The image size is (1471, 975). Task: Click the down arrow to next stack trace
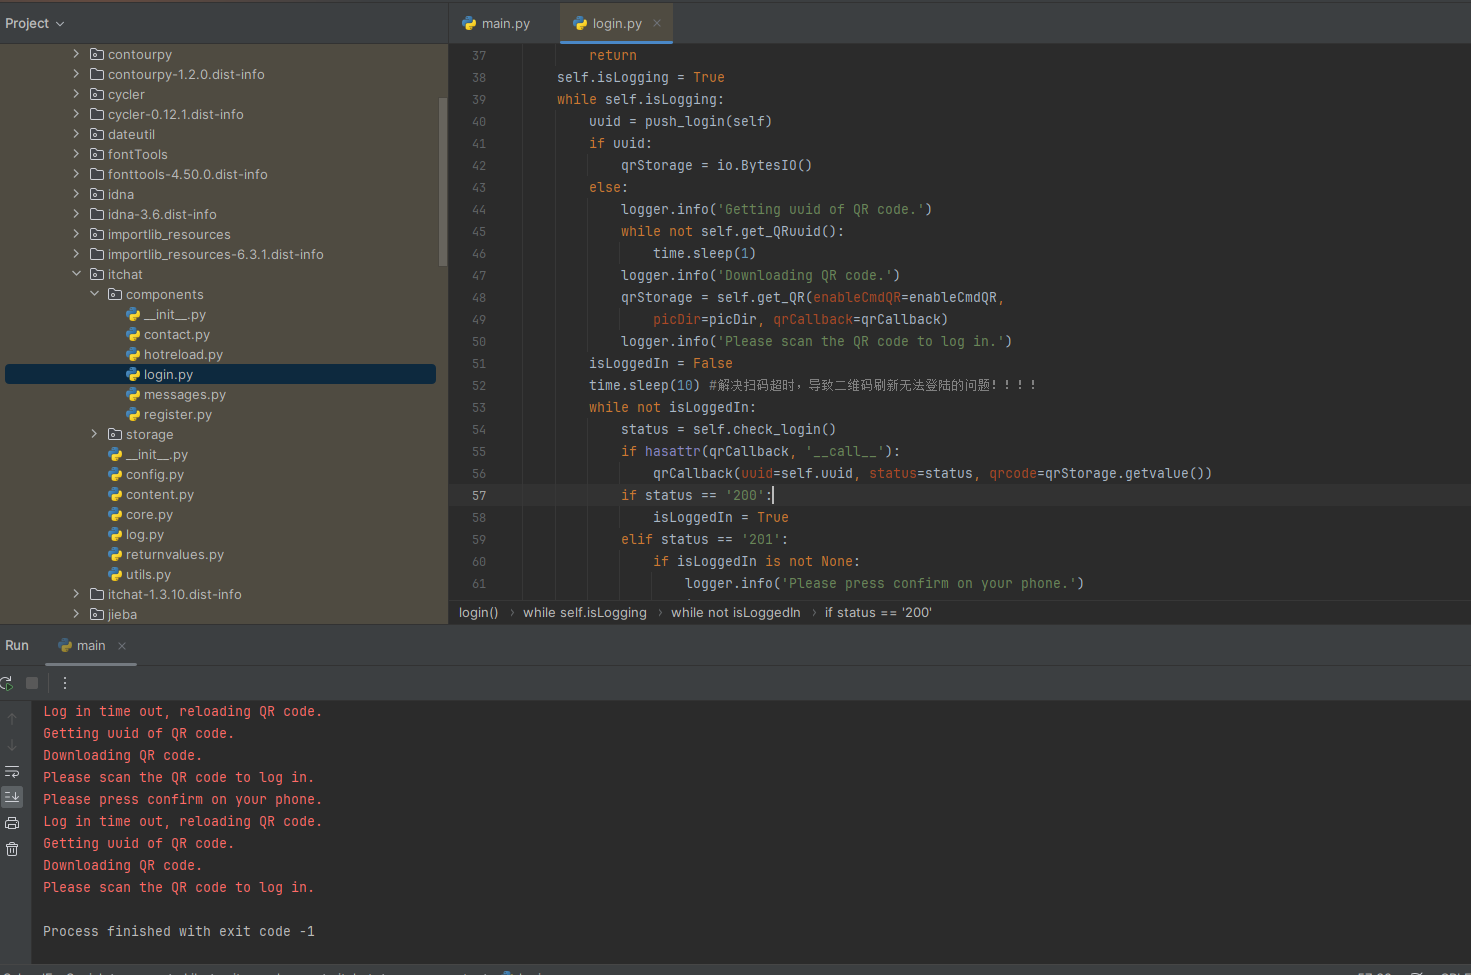point(12,745)
